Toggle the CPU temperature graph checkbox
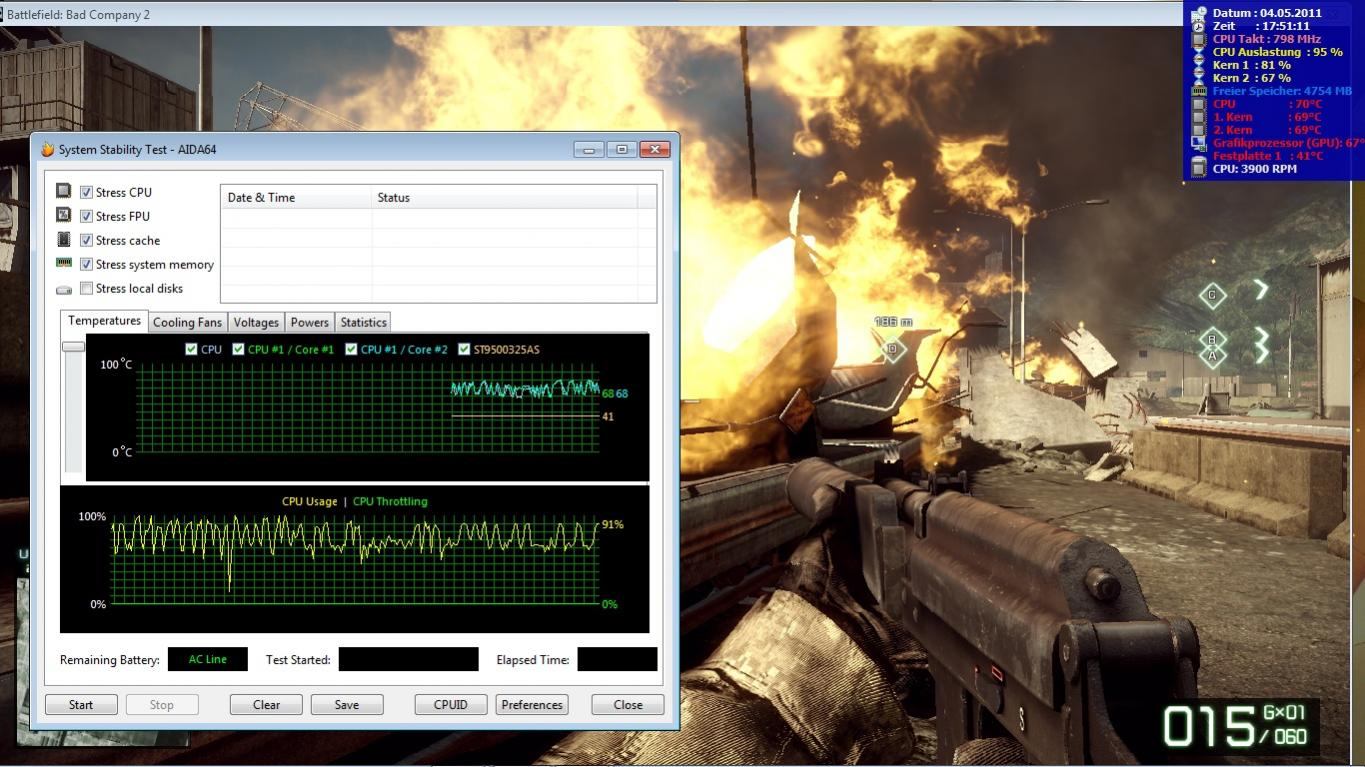The image size is (1365, 767). pos(191,349)
